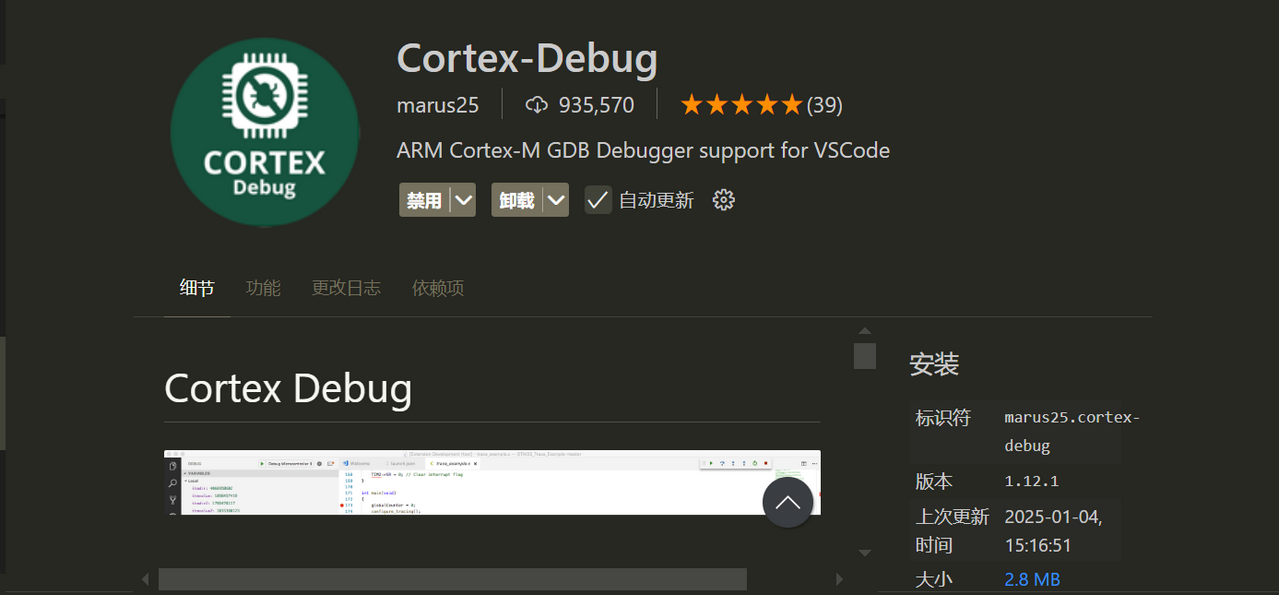
Task: Click the horizontal scrollbar left arrow
Action: 145,579
